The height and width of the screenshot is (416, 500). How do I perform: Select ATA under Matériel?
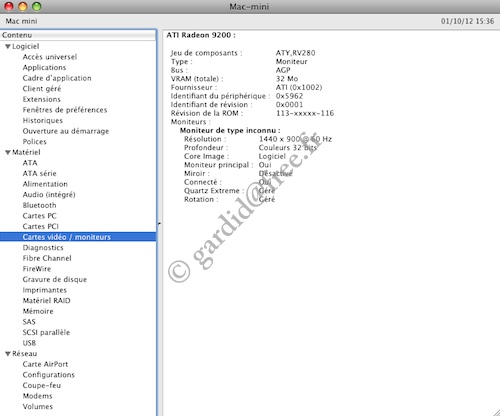[x=30, y=163]
